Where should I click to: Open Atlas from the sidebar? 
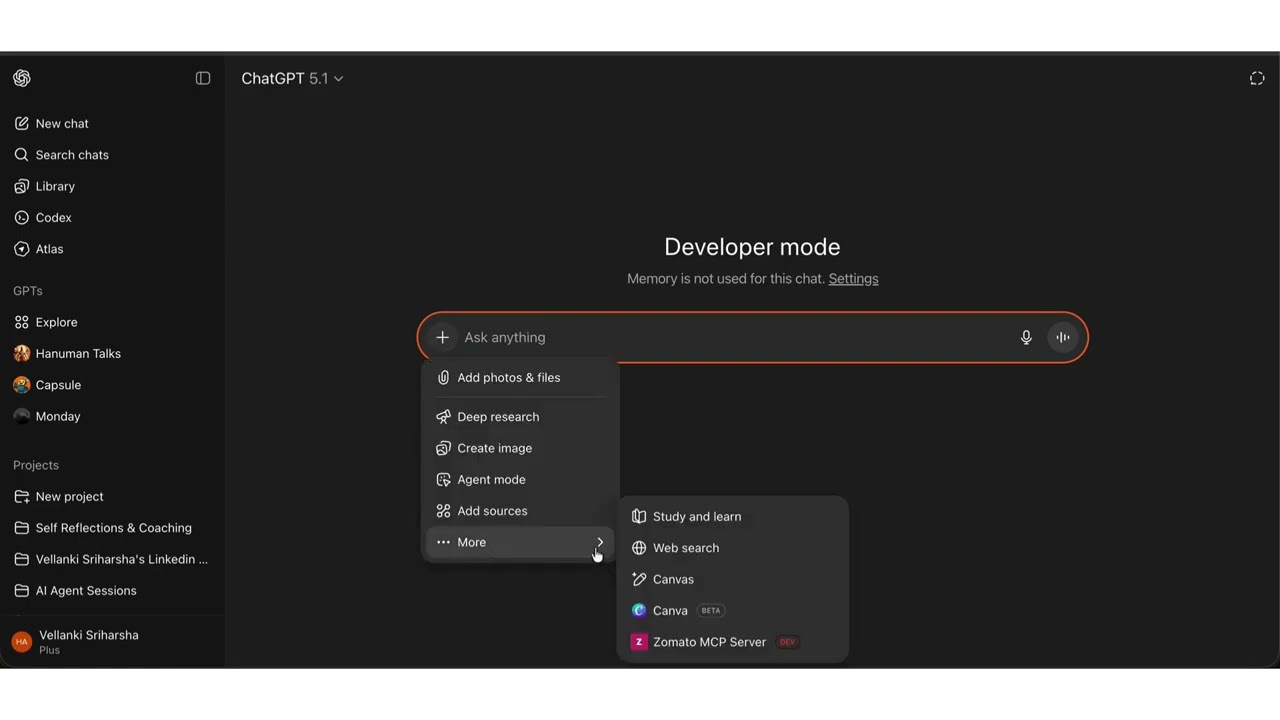[112, 249]
